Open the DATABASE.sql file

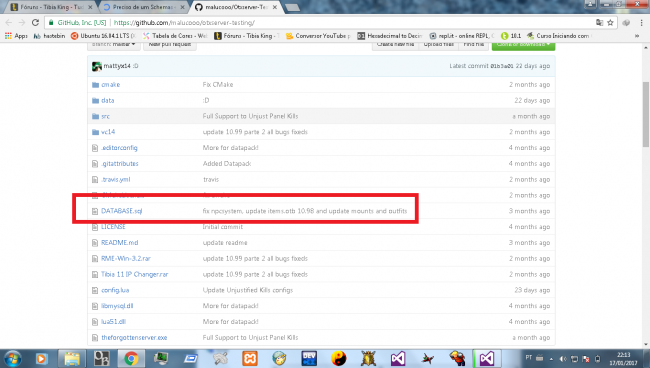[x=121, y=211]
